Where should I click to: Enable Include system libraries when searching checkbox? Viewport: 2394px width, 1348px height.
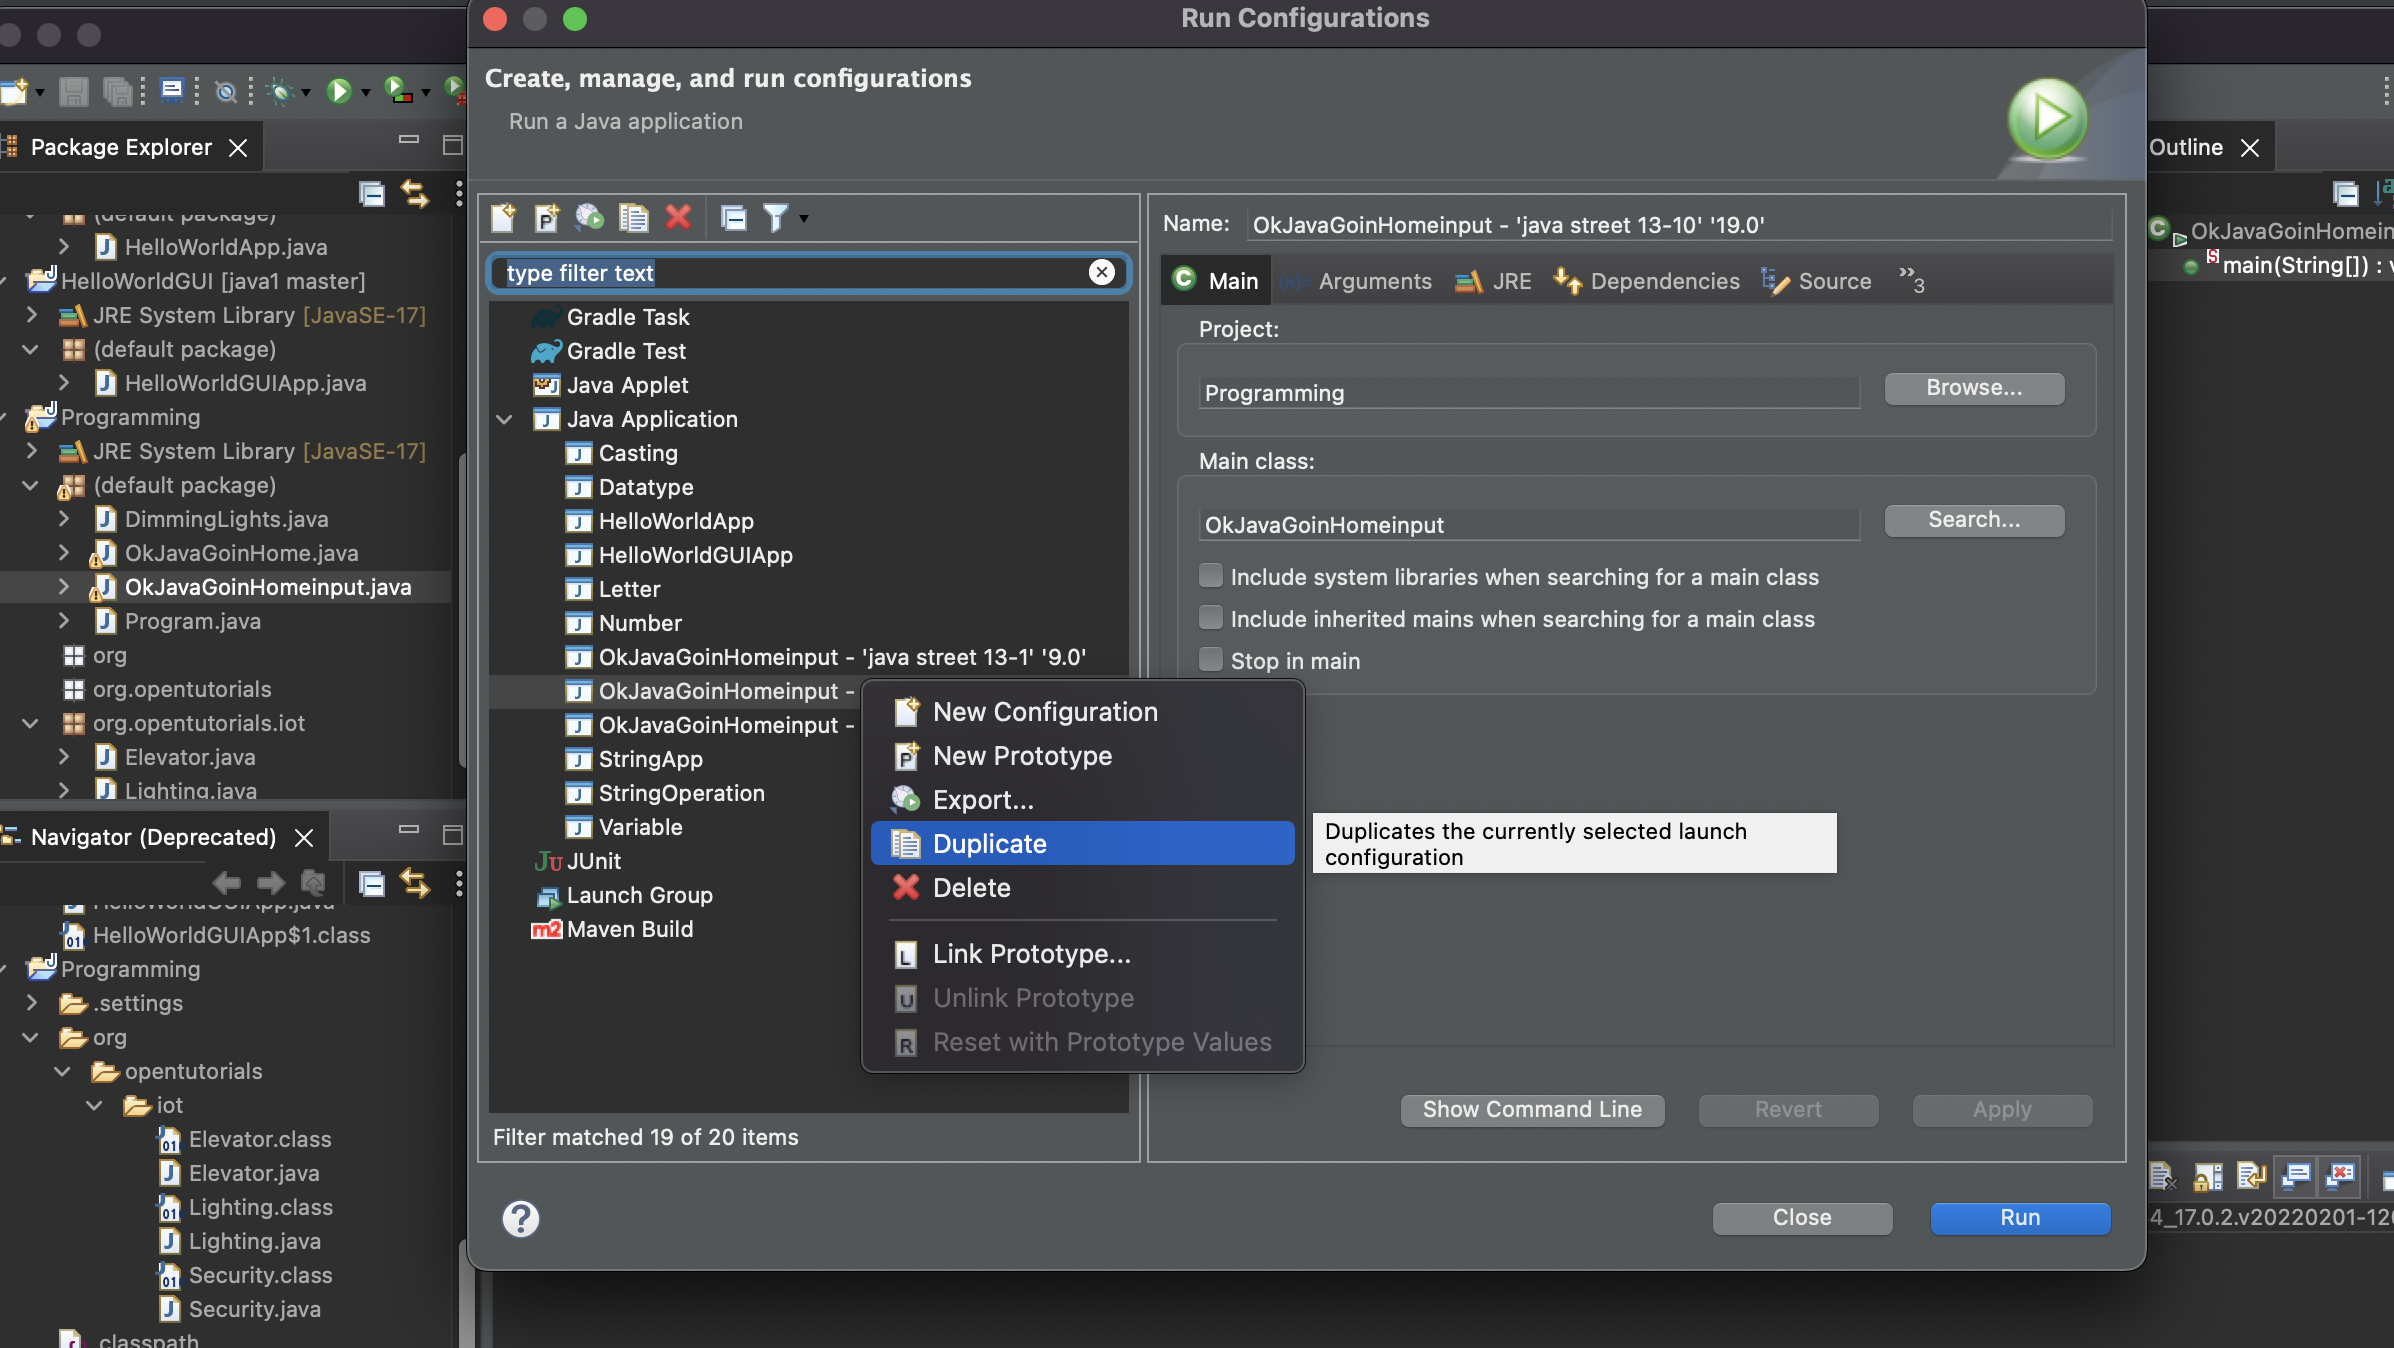[x=1211, y=576]
